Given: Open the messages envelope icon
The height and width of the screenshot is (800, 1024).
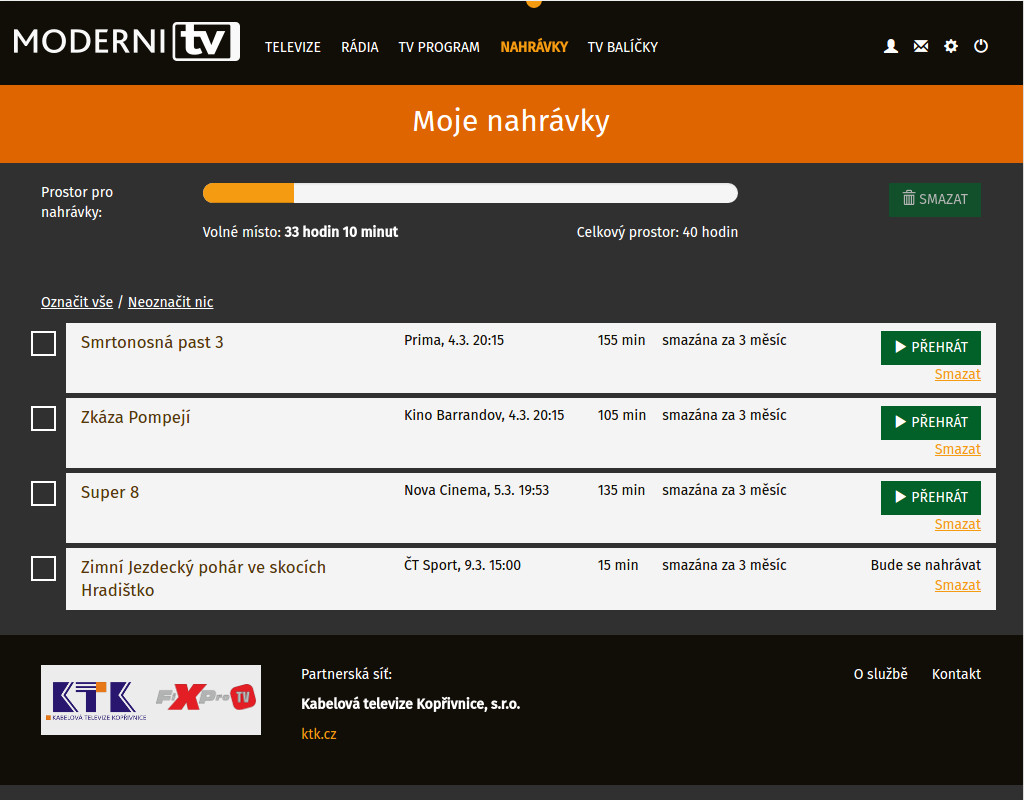Looking at the screenshot, I should point(921,46).
